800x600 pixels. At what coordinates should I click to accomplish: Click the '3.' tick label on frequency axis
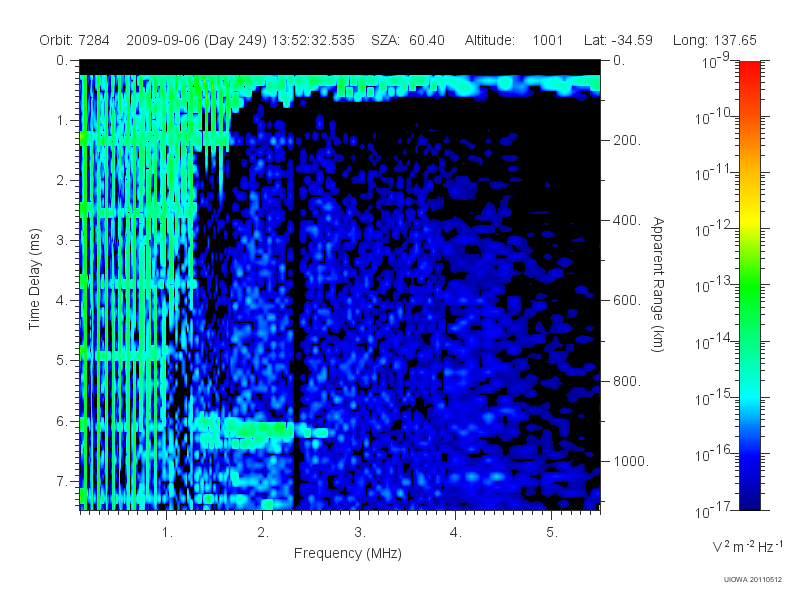pos(360,532)
